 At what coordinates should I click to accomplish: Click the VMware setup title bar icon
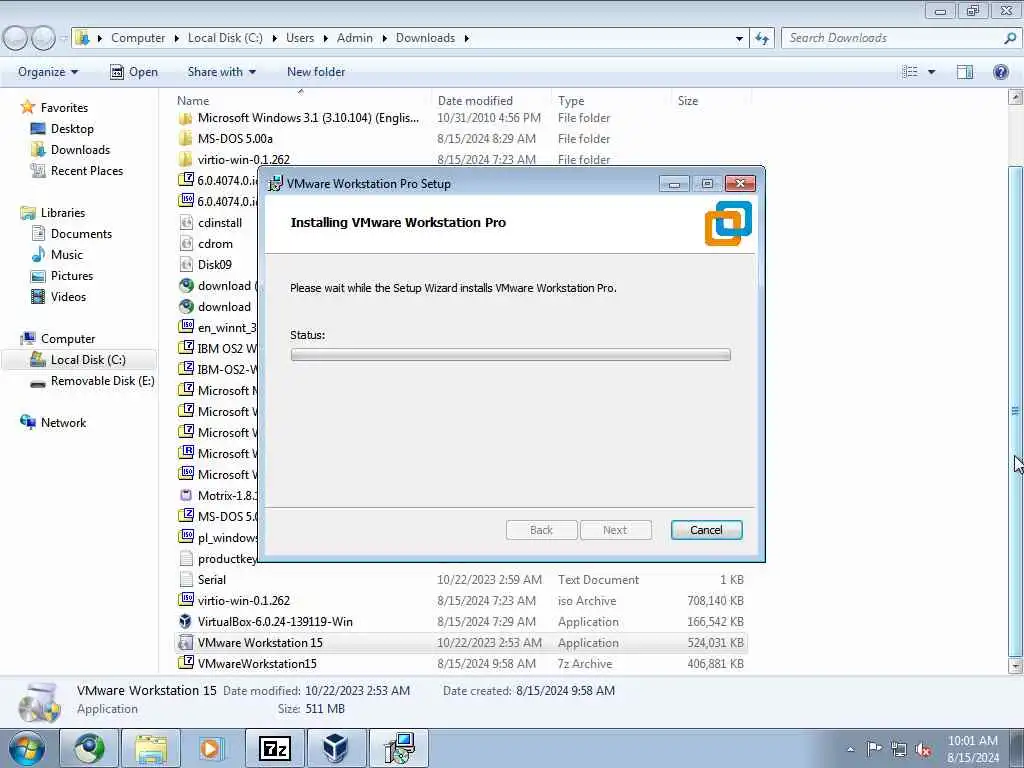276,184
